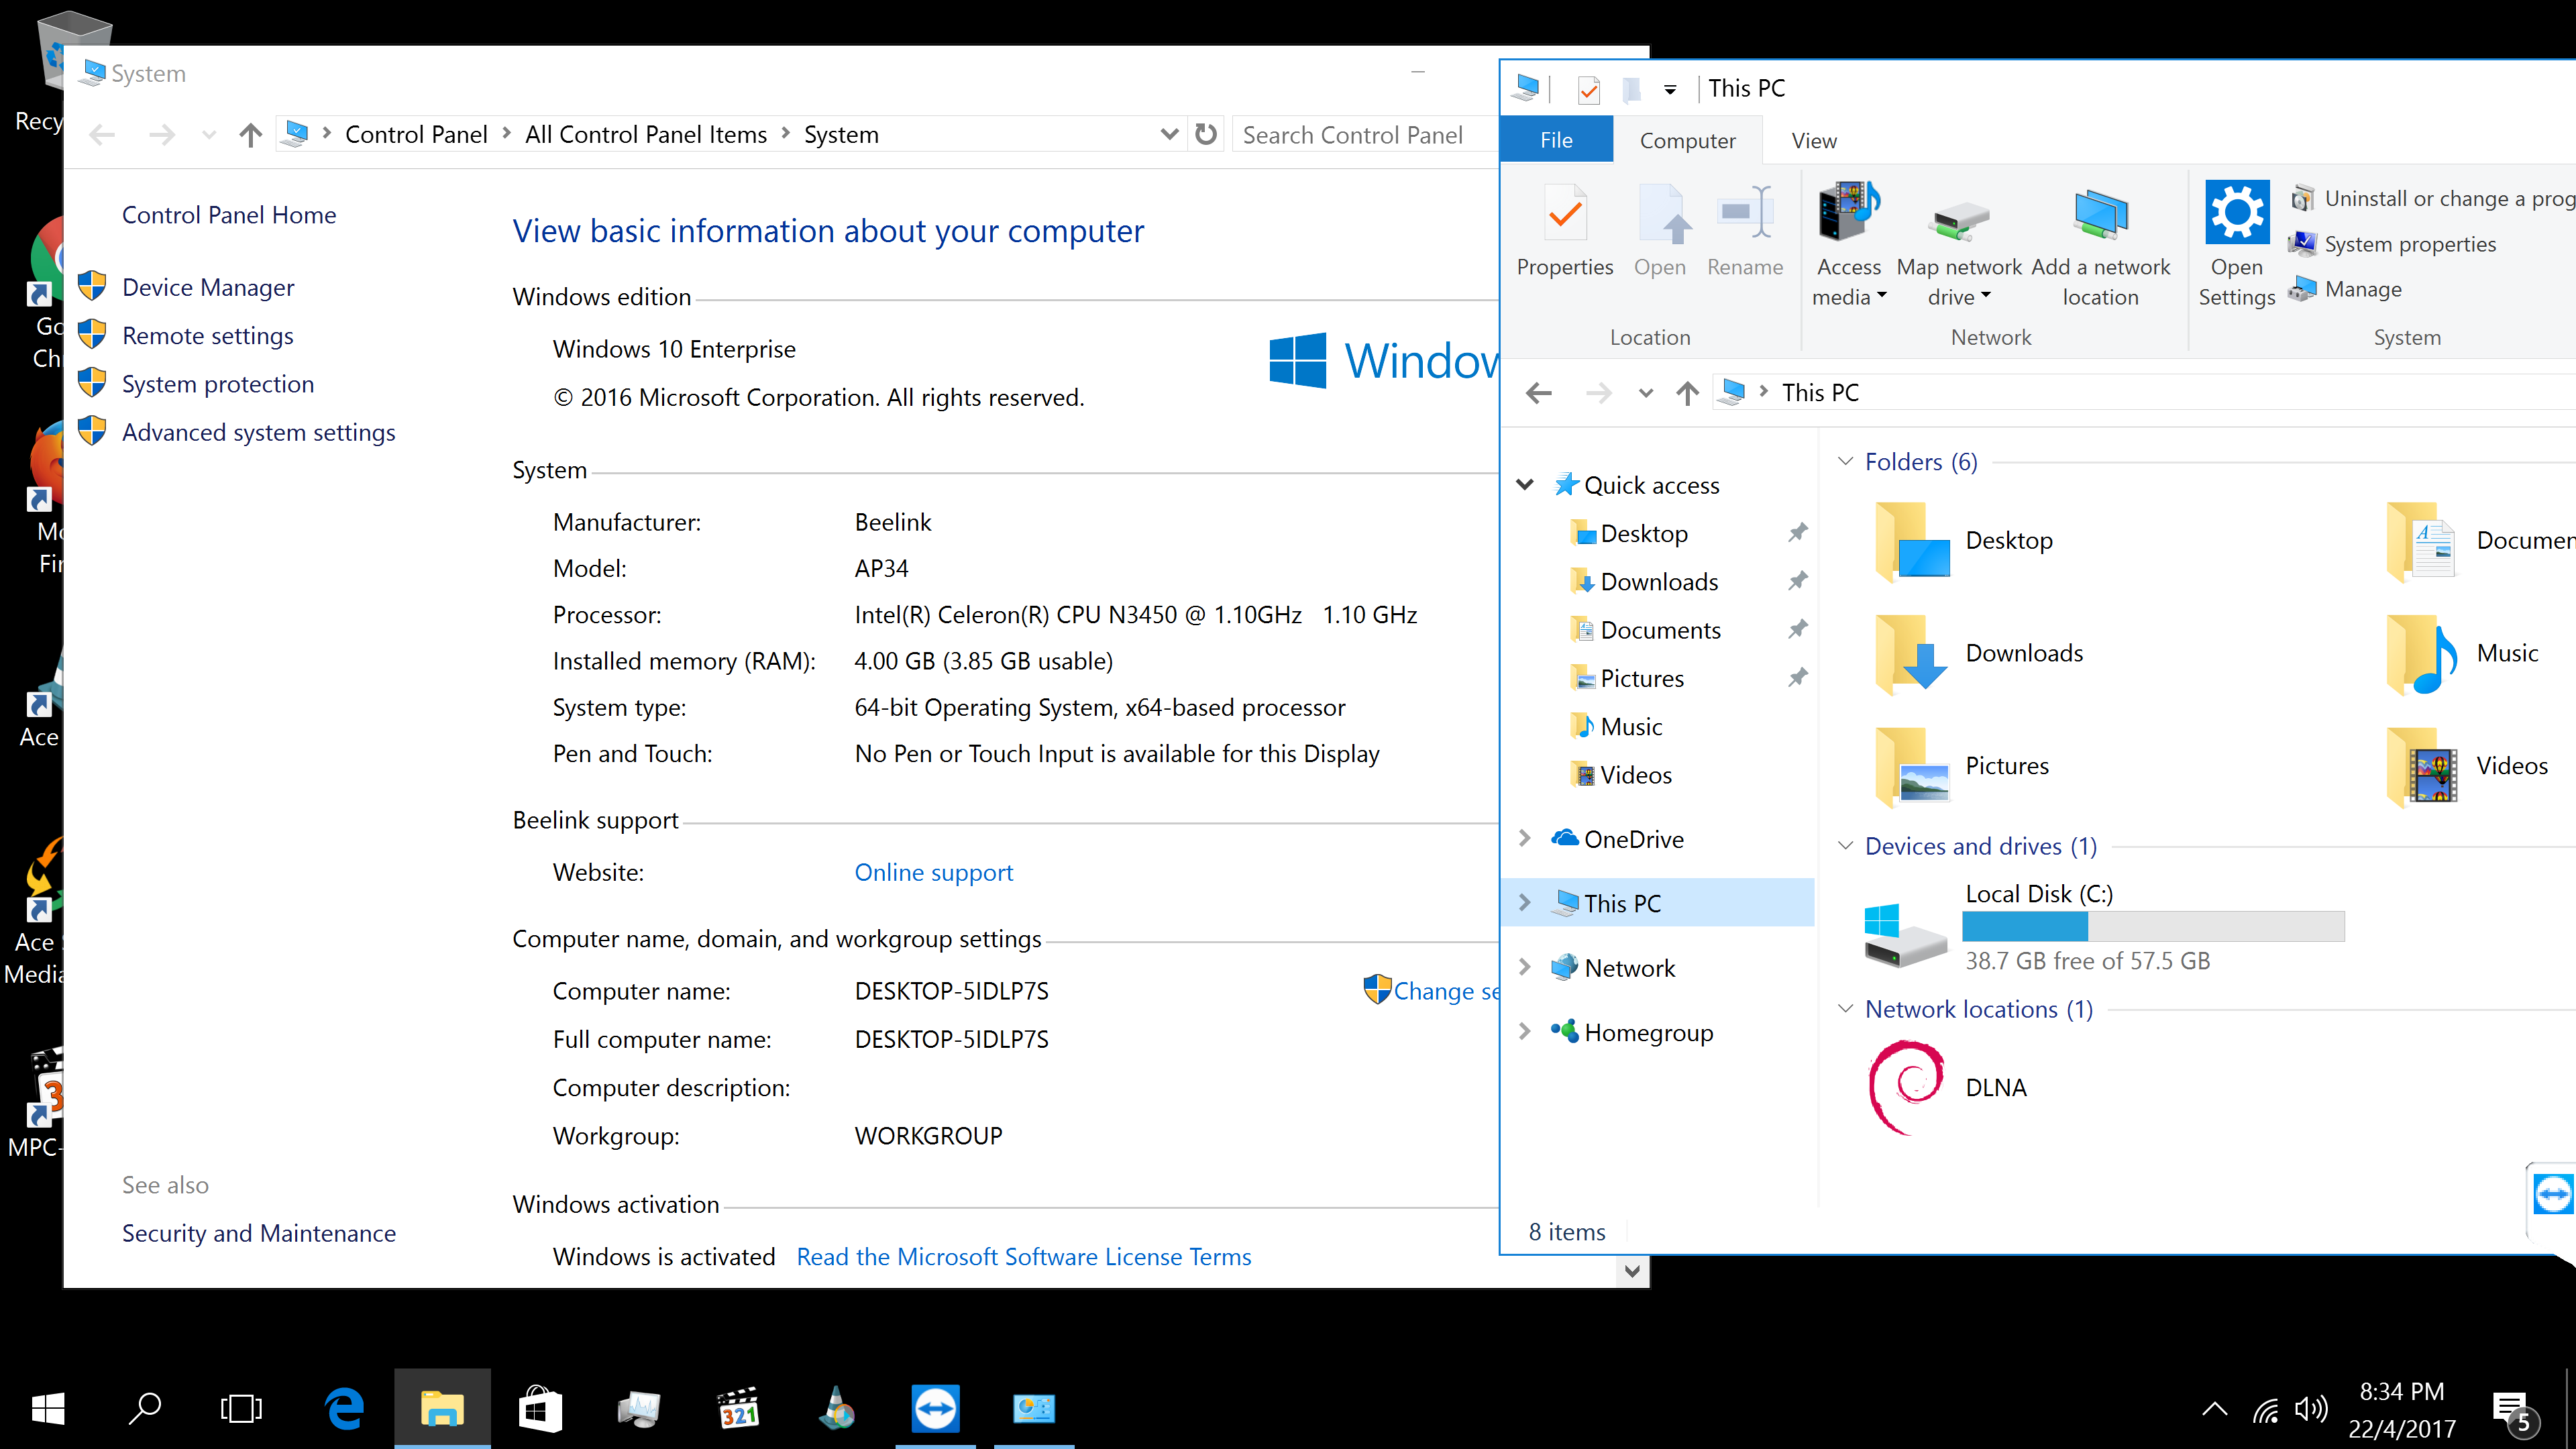Open Advanced system settings link
This screenshot has width=2576, height=1449.
click(x=259, y=432)
